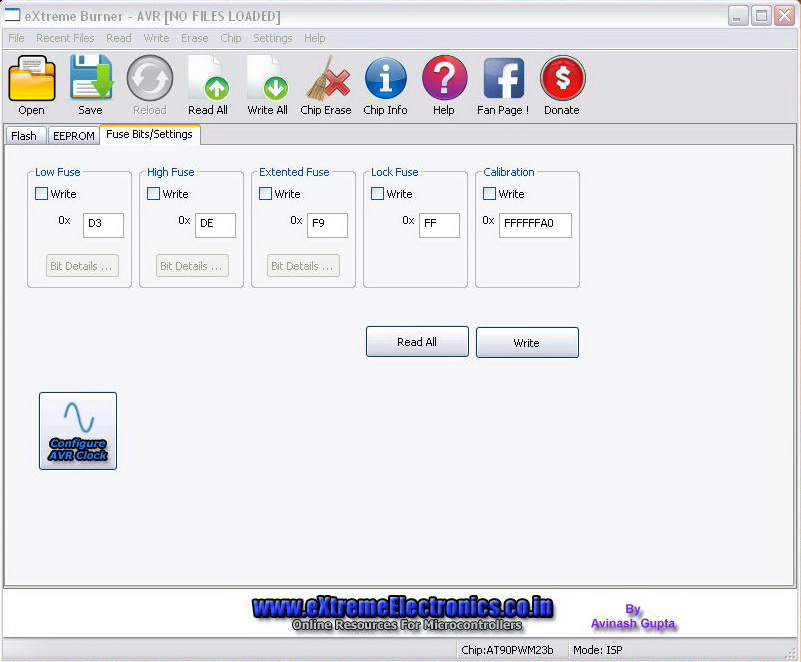This screenshot has width=801, height=662.
Task: Click the Read All fuse button
Action: click(x=417, y=342)
